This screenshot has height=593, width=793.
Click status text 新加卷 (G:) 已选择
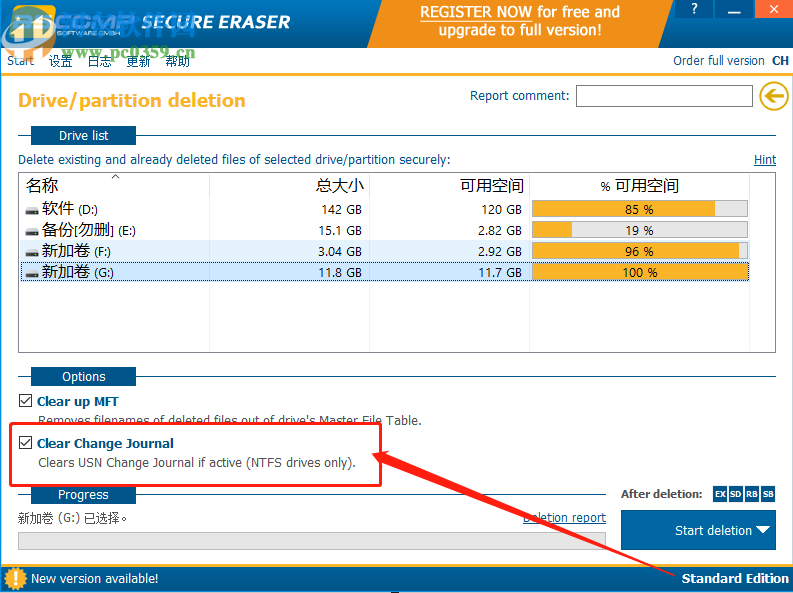click(x=72, y=518)
